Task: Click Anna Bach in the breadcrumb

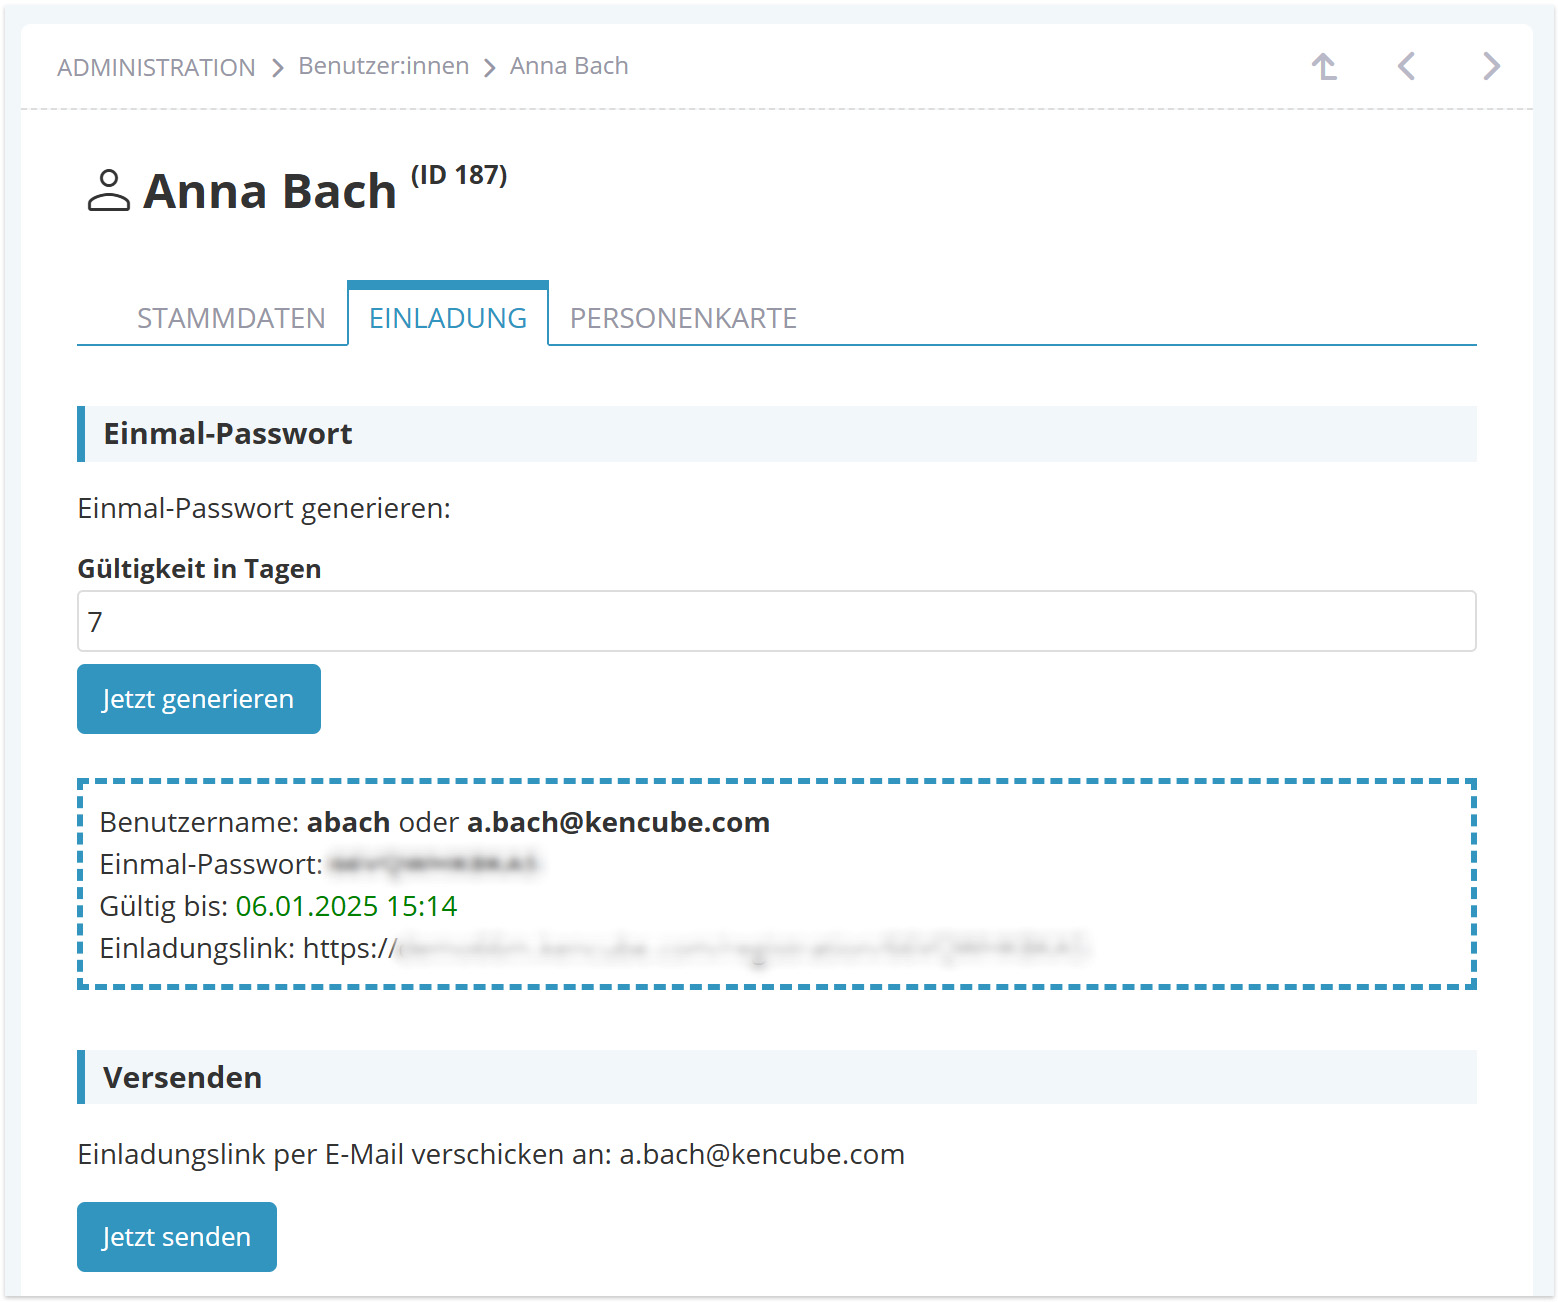Action: click(x=569, y=66)
